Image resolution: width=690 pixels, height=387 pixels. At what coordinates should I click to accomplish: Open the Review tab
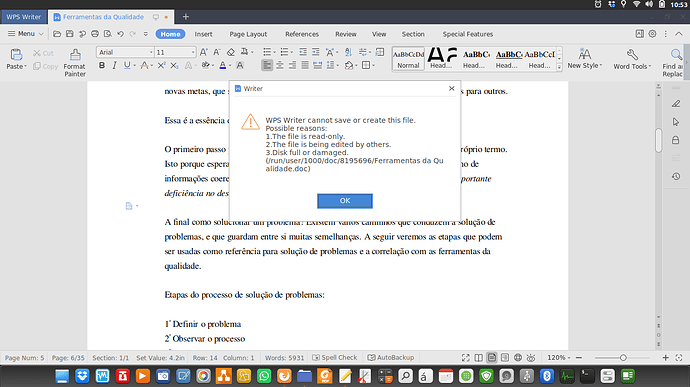point(346,34)
